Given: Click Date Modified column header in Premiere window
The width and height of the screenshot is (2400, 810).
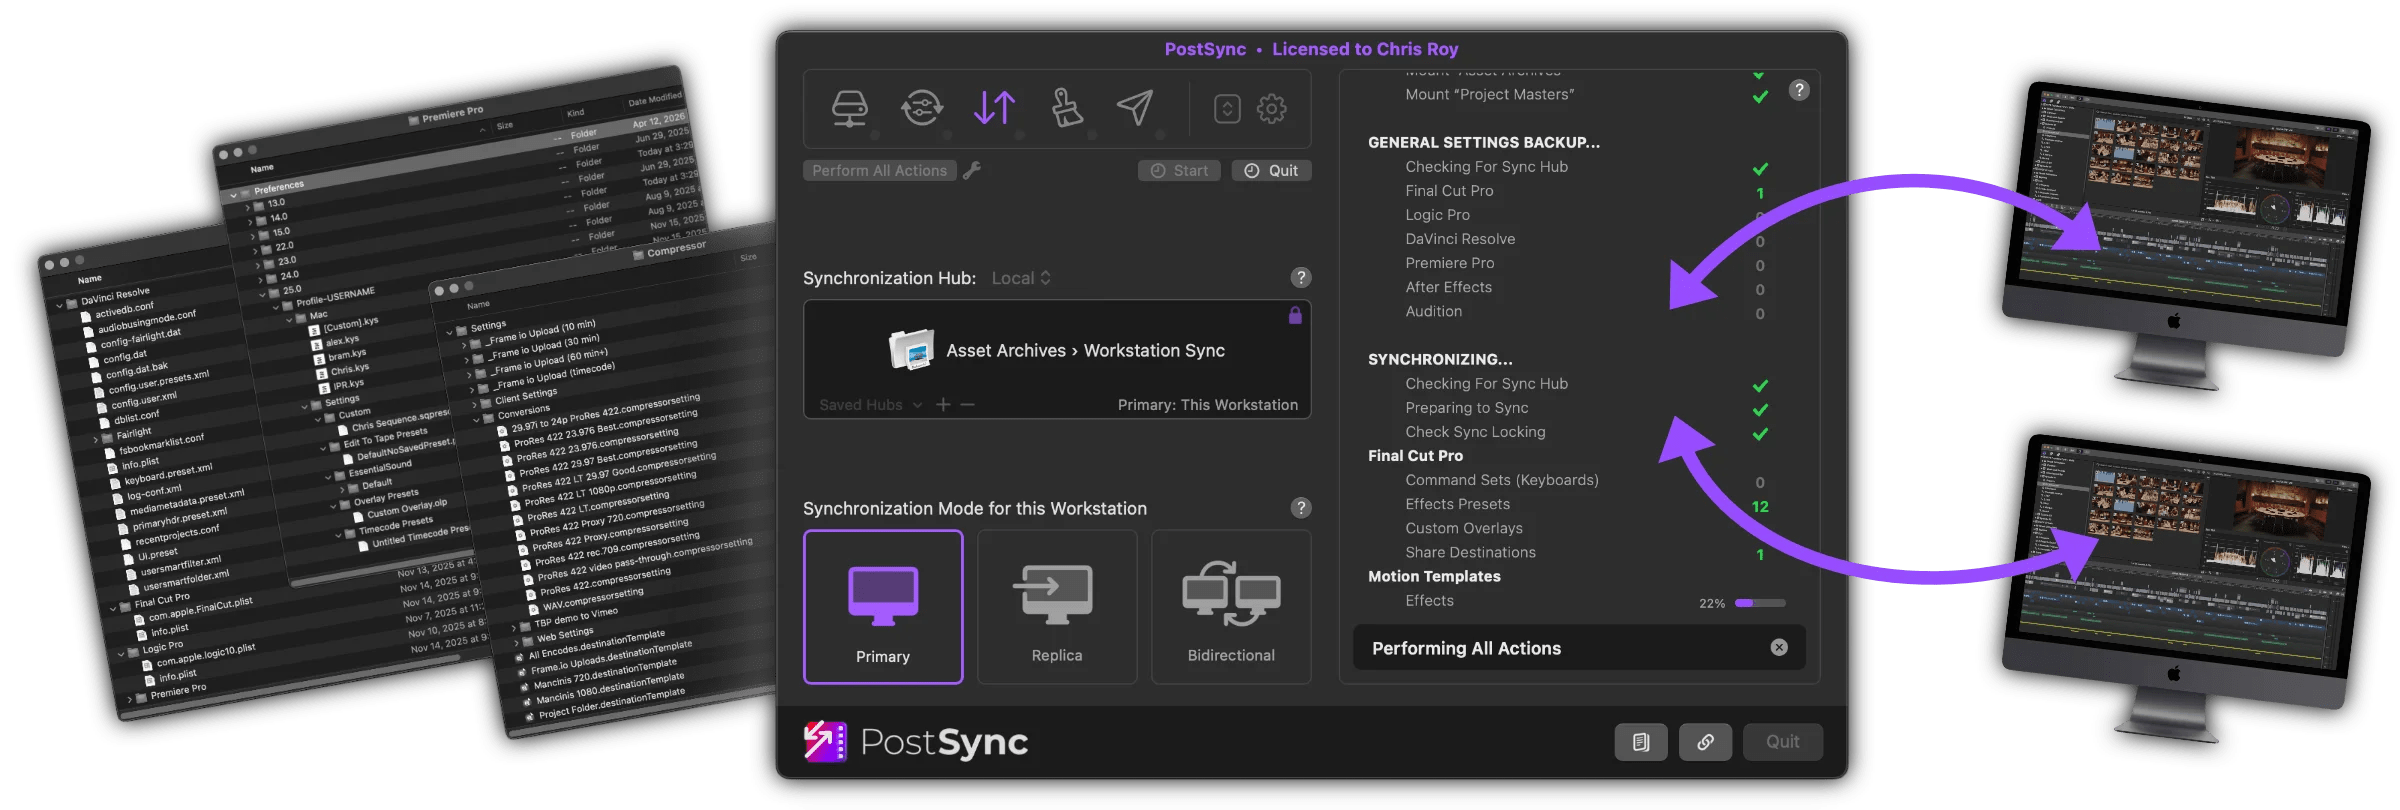Looking at the screenshot, I should click(x=654, y=98).
